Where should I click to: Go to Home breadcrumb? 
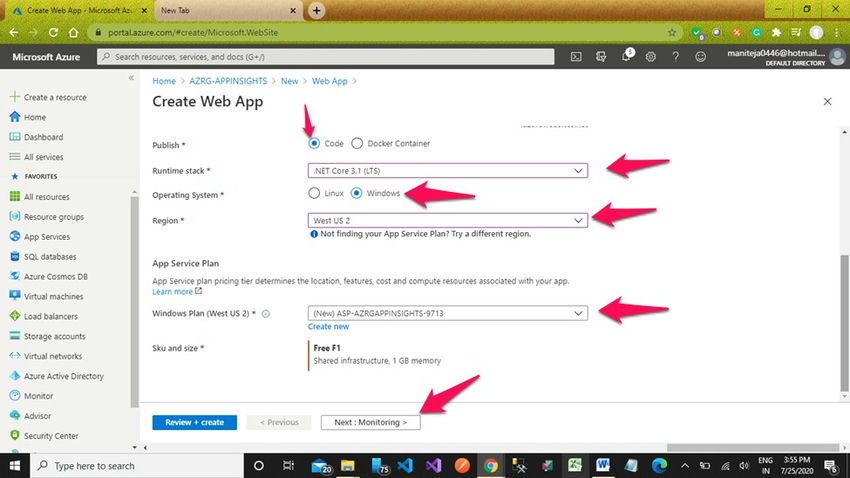pyautogui.click(x=164, y=81)
